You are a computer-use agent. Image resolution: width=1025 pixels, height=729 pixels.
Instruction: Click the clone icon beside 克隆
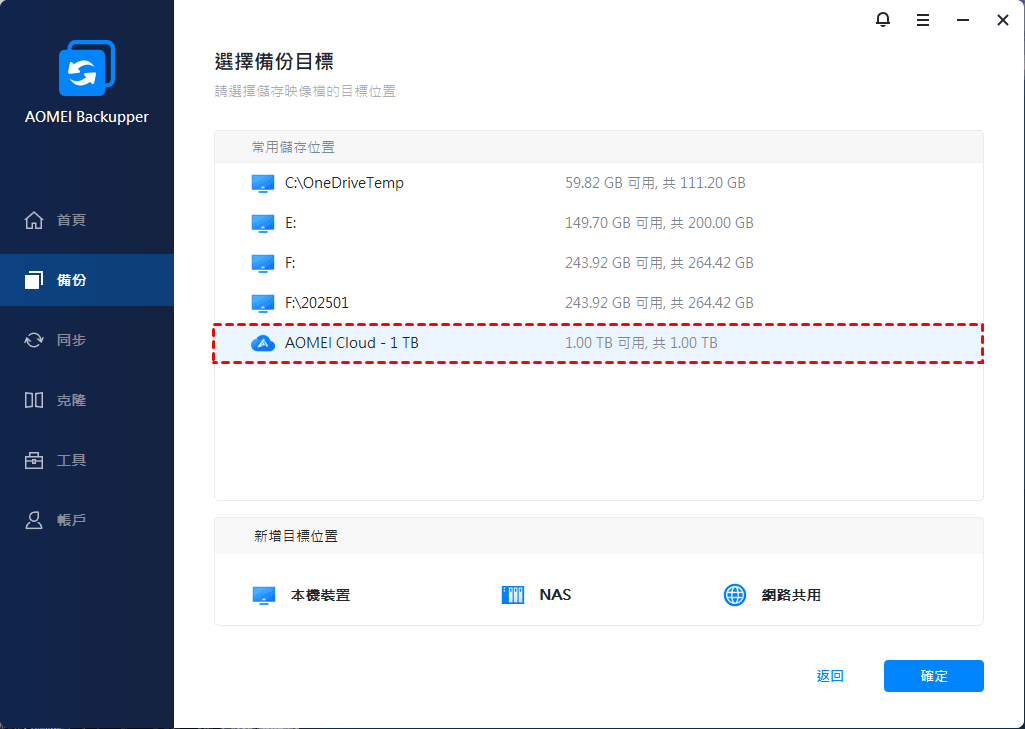pyautogui.click(x=34, y=400)
